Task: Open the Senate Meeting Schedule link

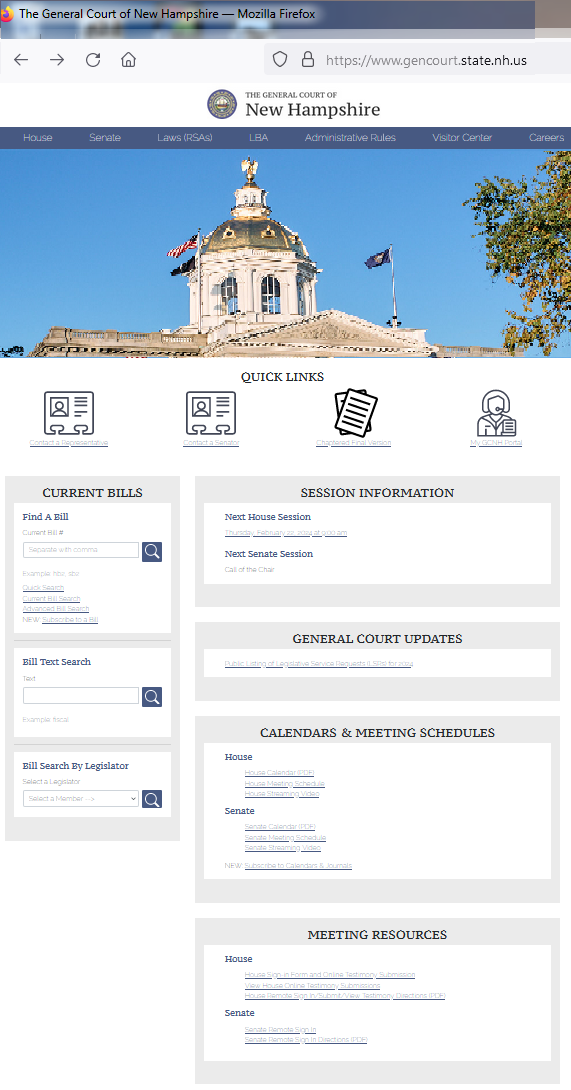Action: [285, 838]
